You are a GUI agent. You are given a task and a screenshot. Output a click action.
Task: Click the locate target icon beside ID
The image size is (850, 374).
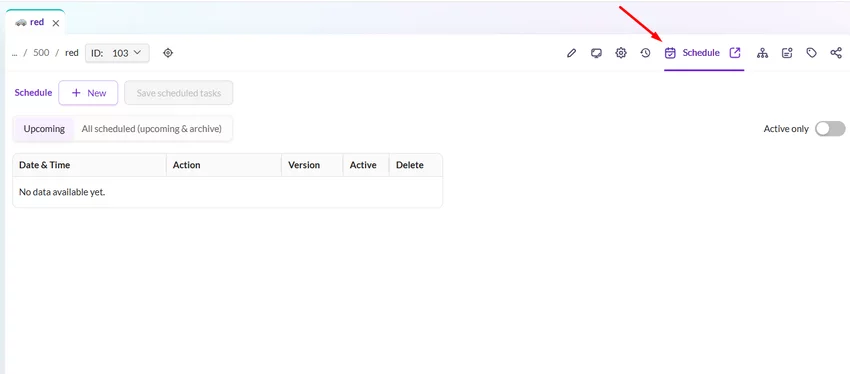click(168, 53)
